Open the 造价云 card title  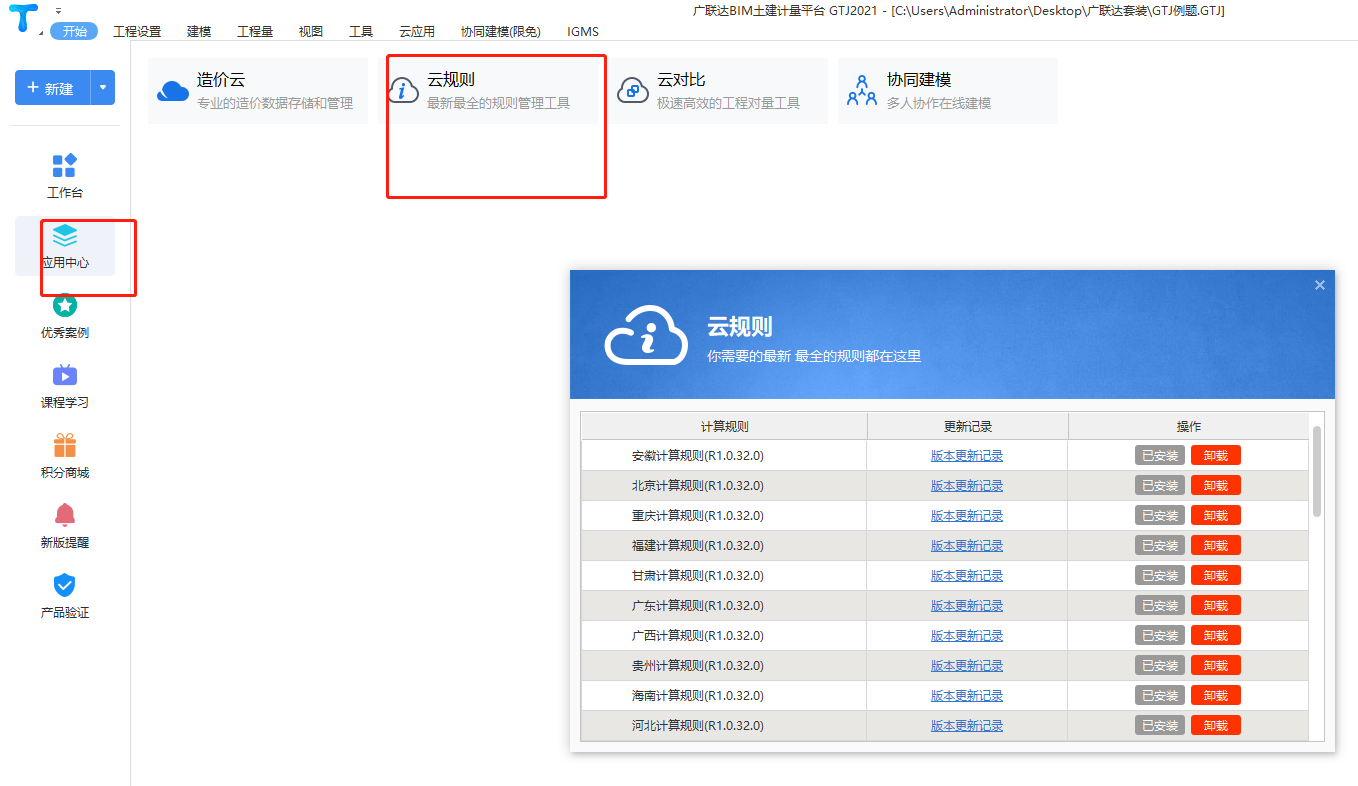click(221, 80)
